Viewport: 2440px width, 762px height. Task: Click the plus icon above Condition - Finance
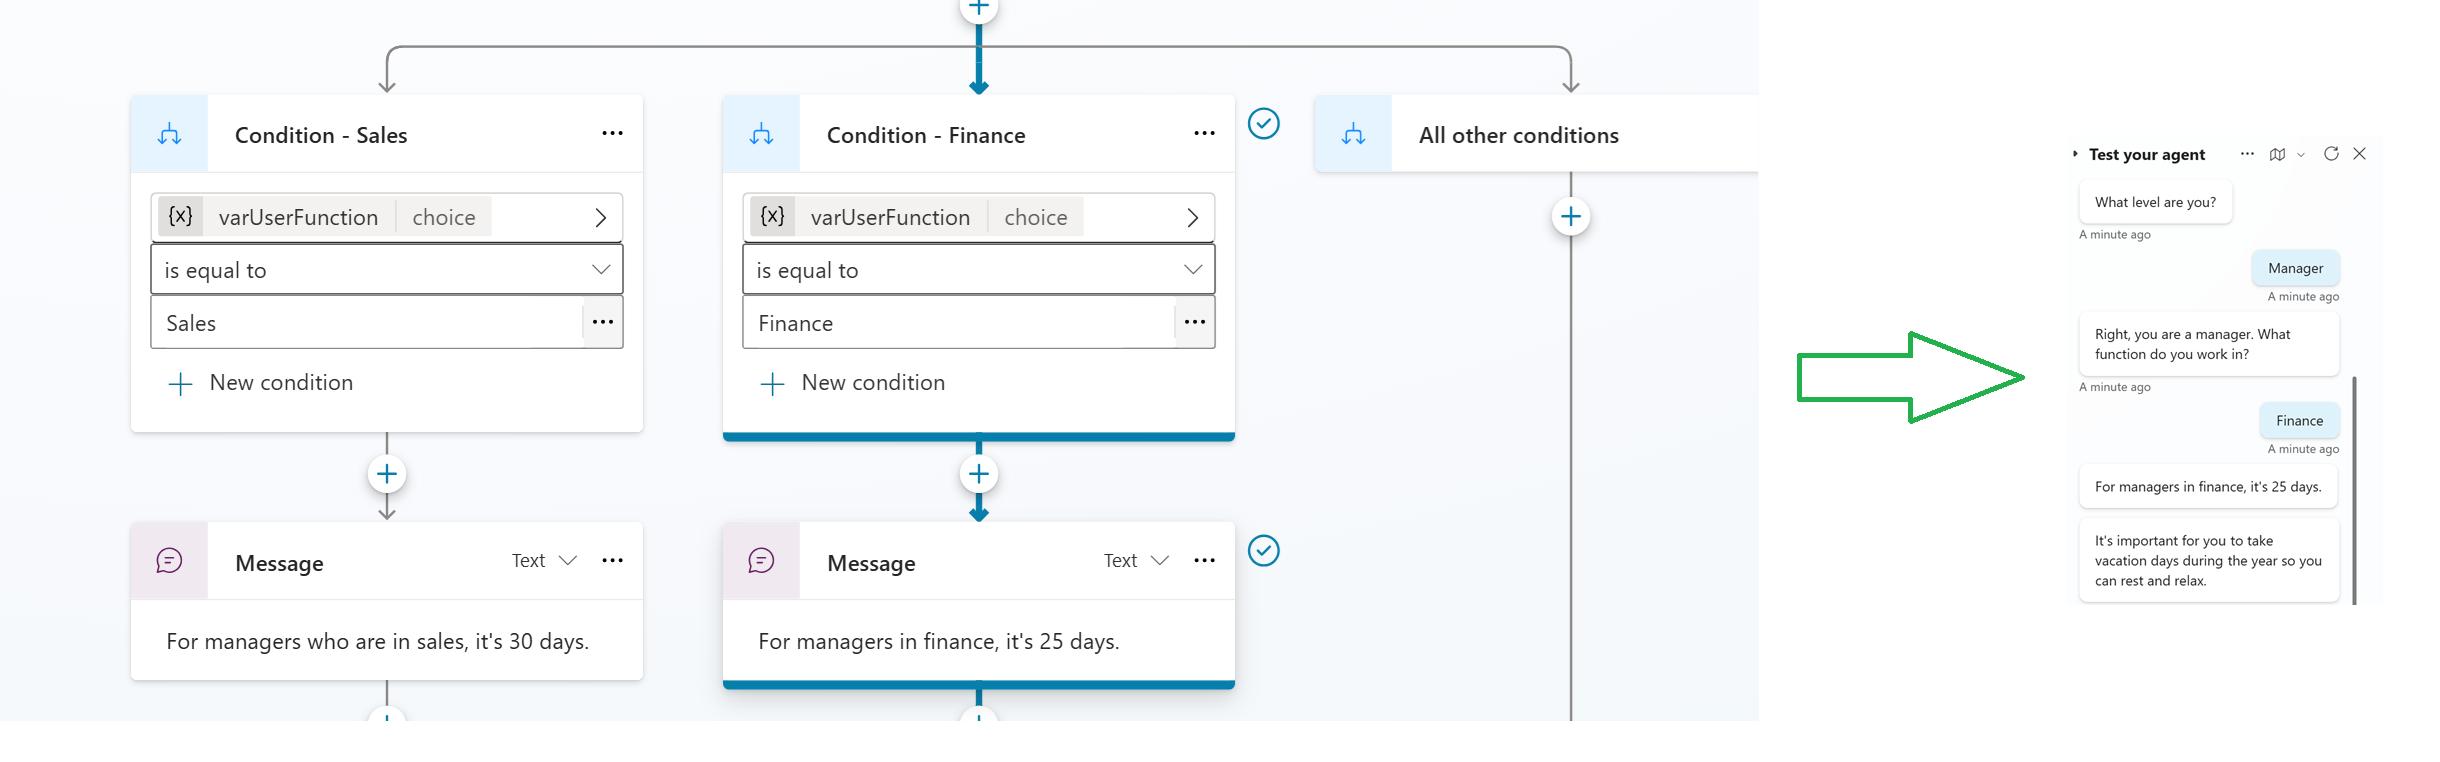[978, 8]
